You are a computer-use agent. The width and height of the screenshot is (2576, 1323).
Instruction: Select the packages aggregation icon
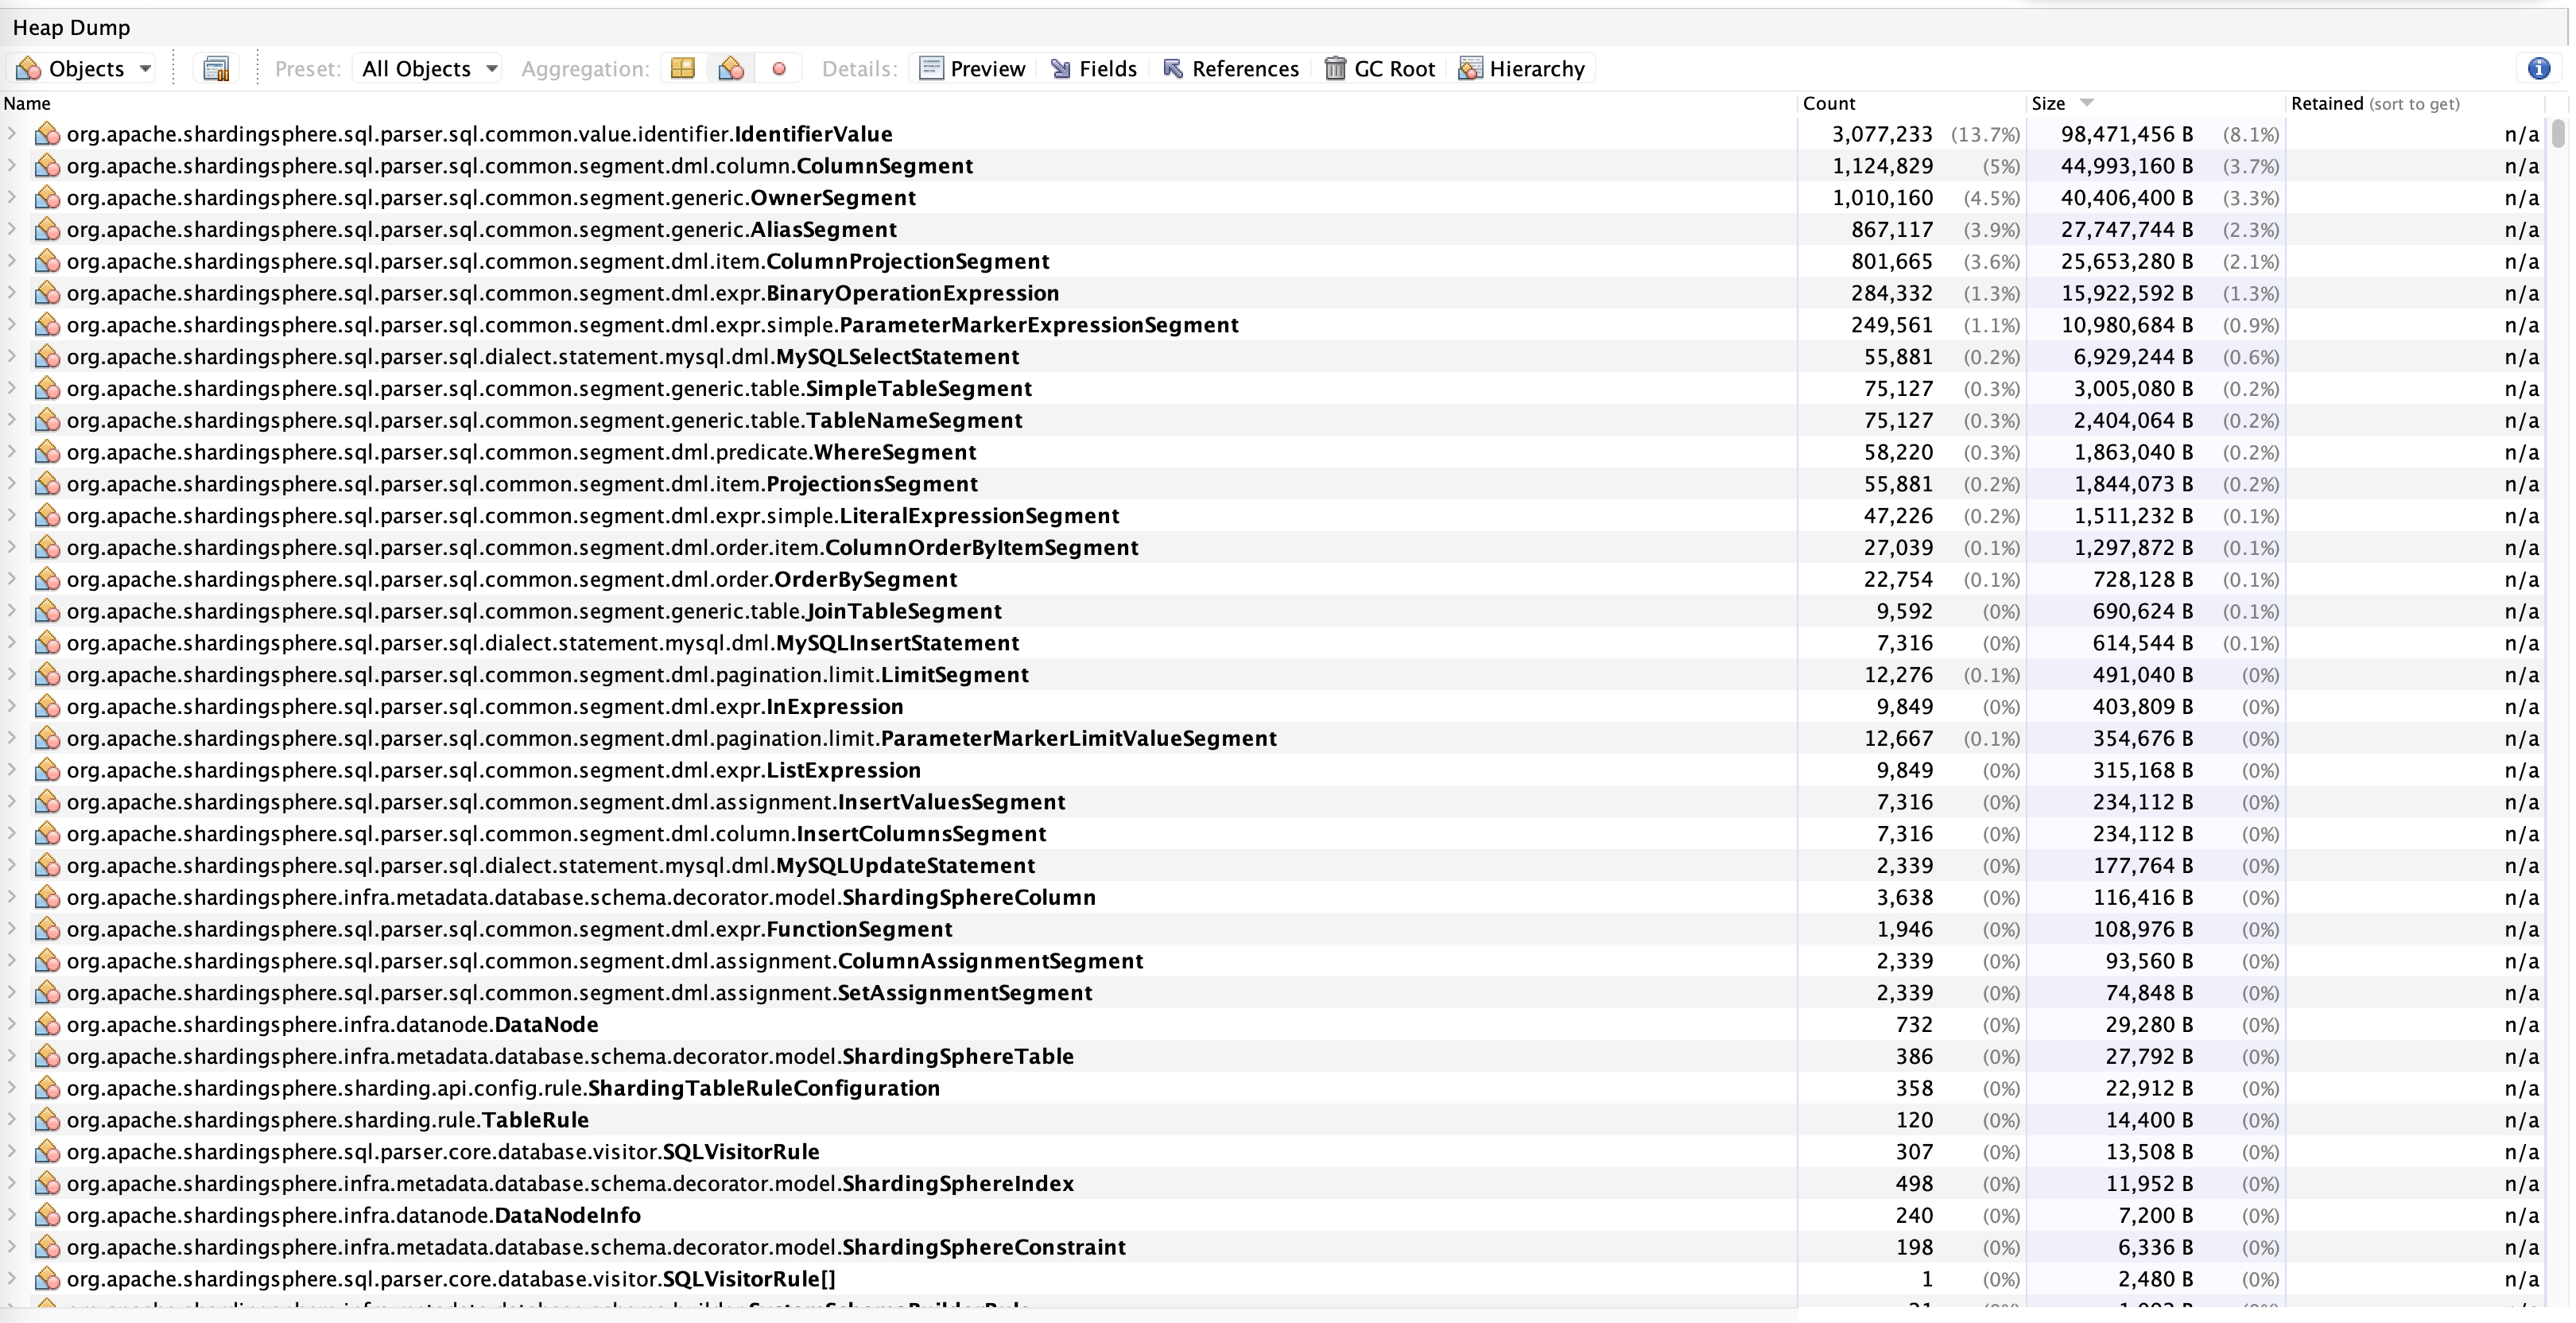click(x=683, y=69)
